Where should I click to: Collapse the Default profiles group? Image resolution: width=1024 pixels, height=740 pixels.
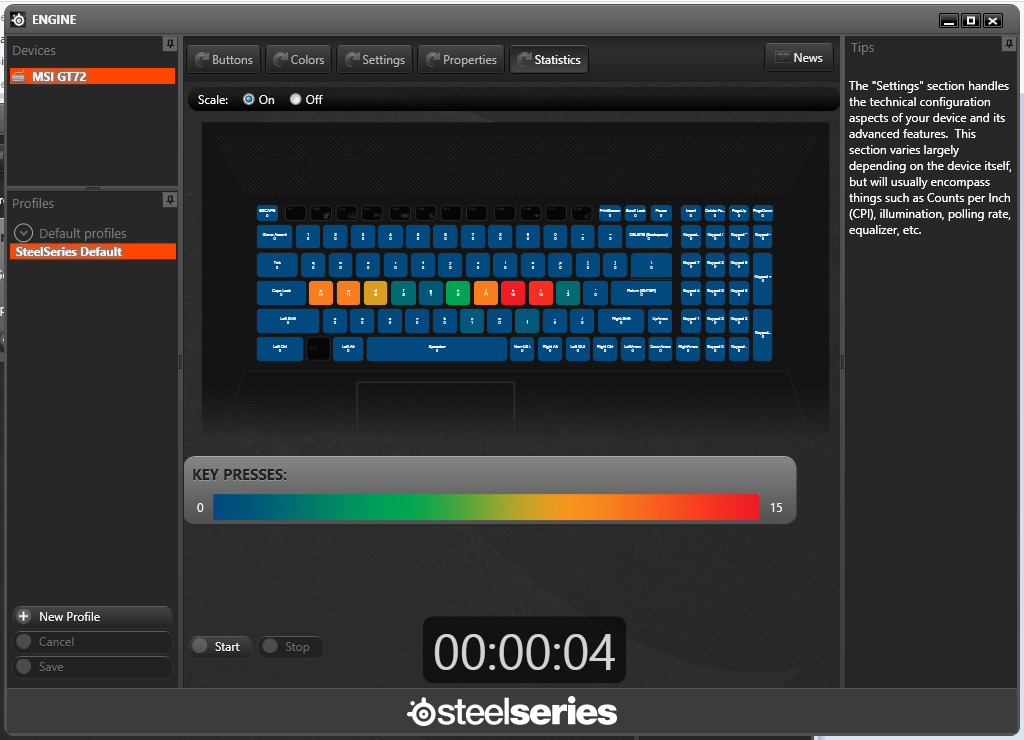point(24,233)
